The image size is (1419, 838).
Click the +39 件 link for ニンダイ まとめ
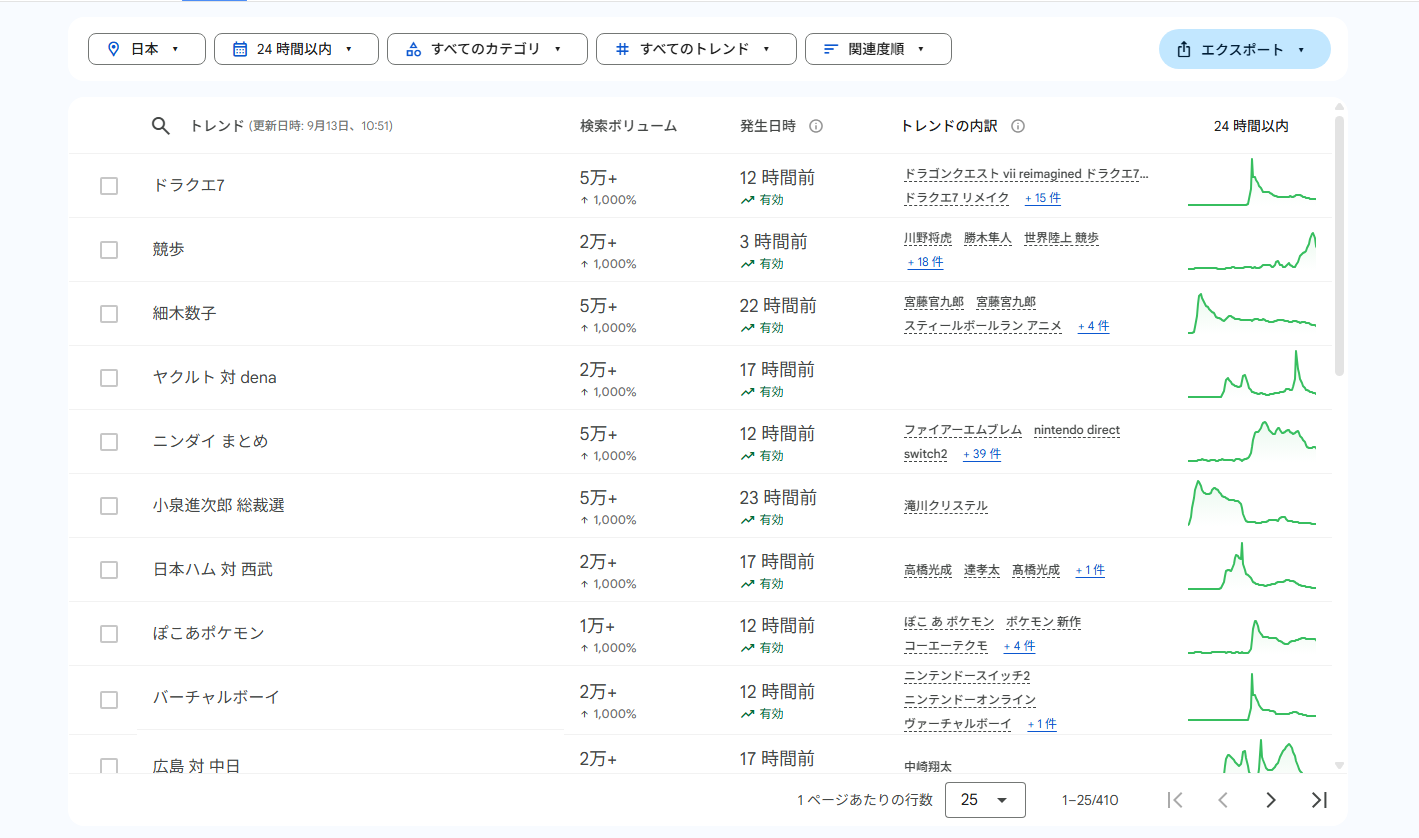pyautogui.click(x=982, y=454)
